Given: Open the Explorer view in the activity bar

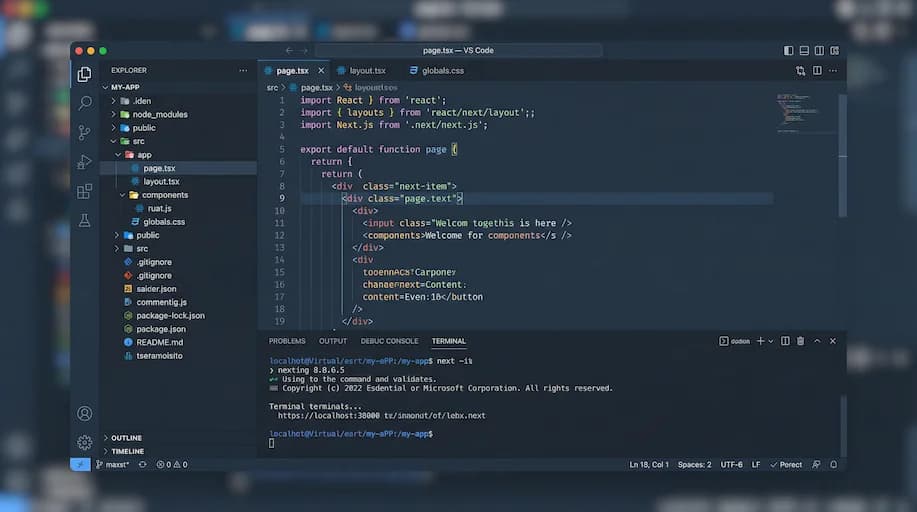Looking at the screenshot, I should pos(84,74).
